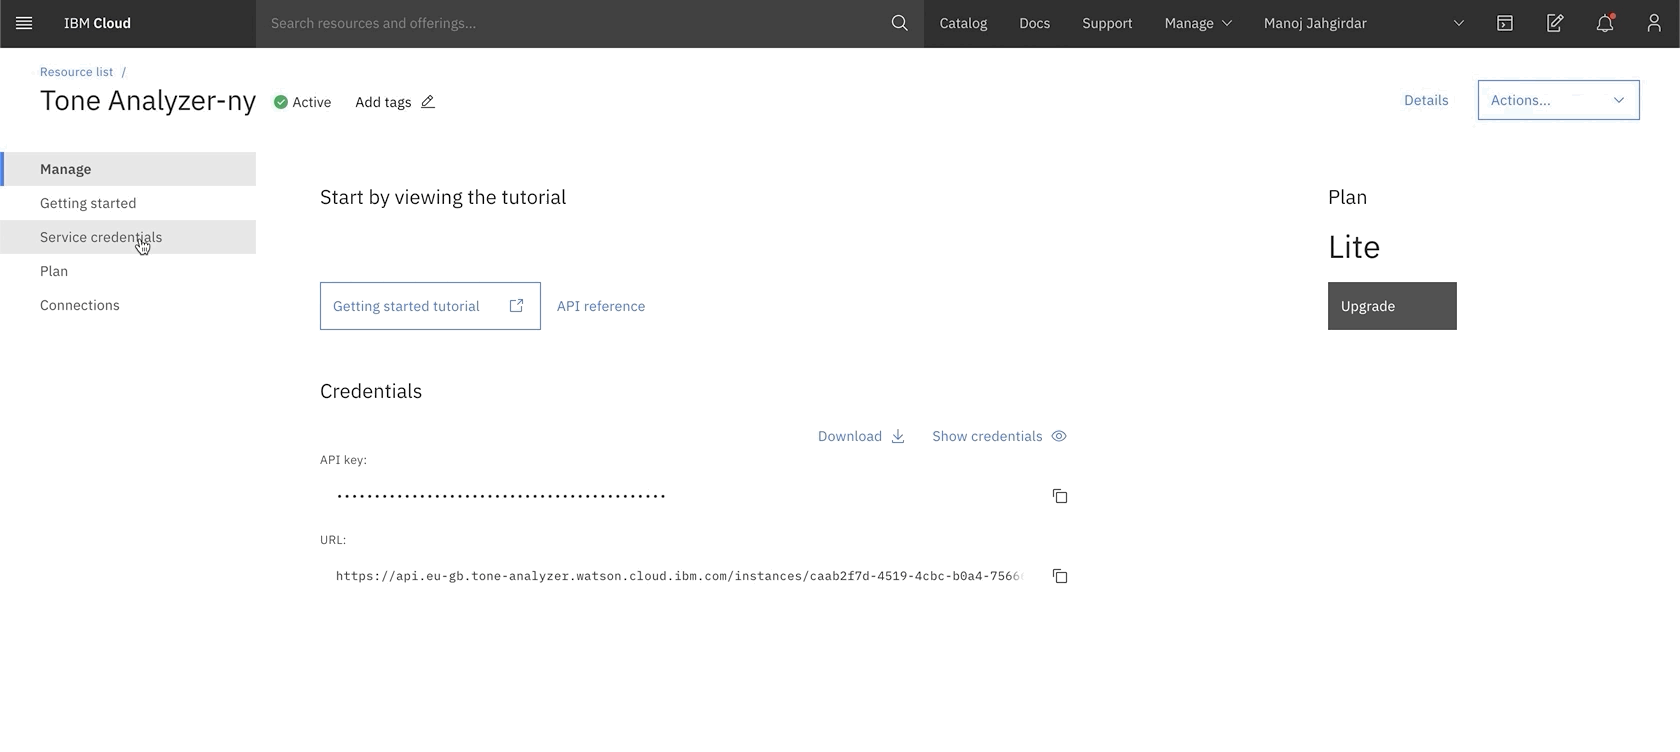Open the hamburger navigation menu
The height and width of the screenshot is (752, 1680).
24,23
